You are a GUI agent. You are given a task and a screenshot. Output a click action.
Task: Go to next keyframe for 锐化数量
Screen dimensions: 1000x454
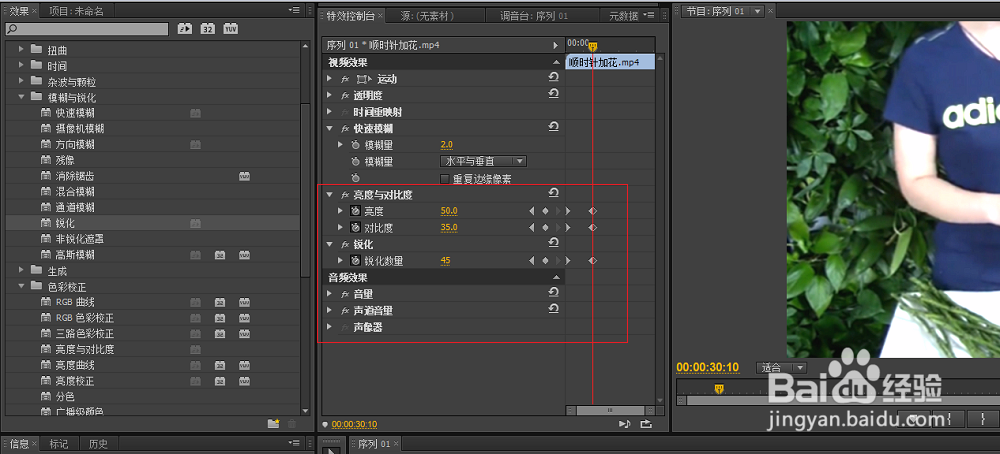click(x=559, y=261)
